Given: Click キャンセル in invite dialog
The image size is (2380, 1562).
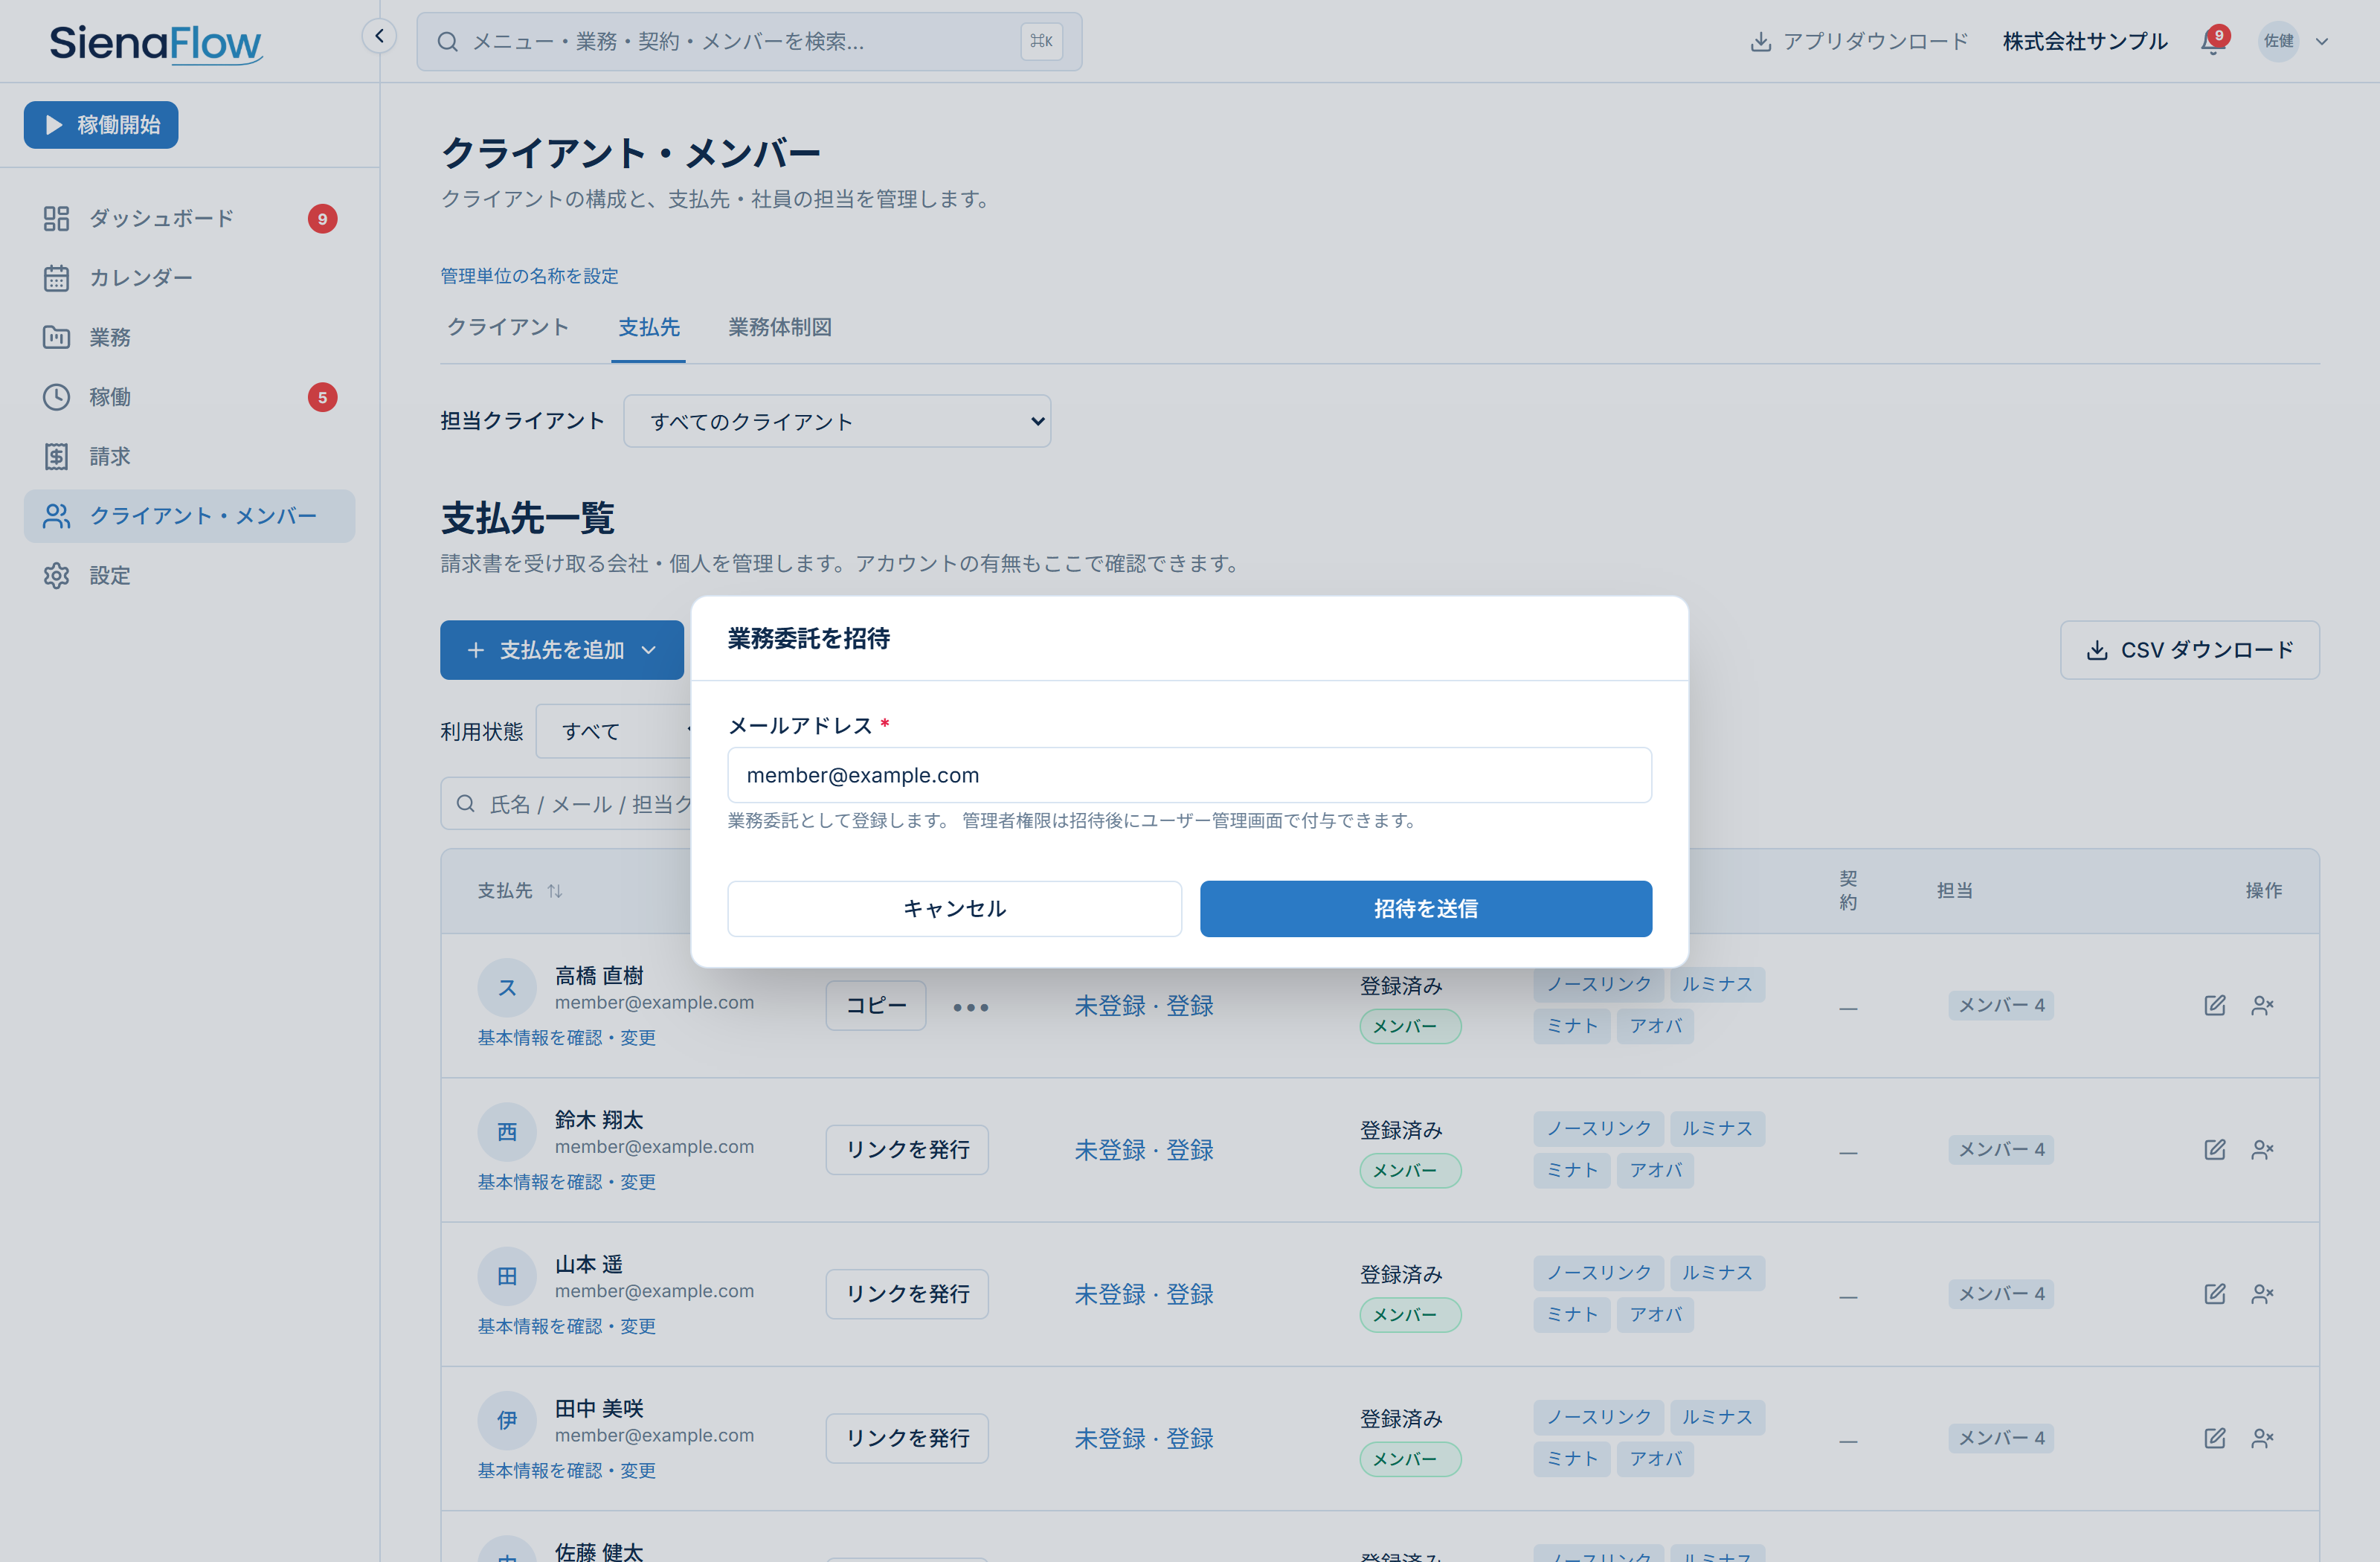Looking at the screenshot, I should click(x=954, y=908).
